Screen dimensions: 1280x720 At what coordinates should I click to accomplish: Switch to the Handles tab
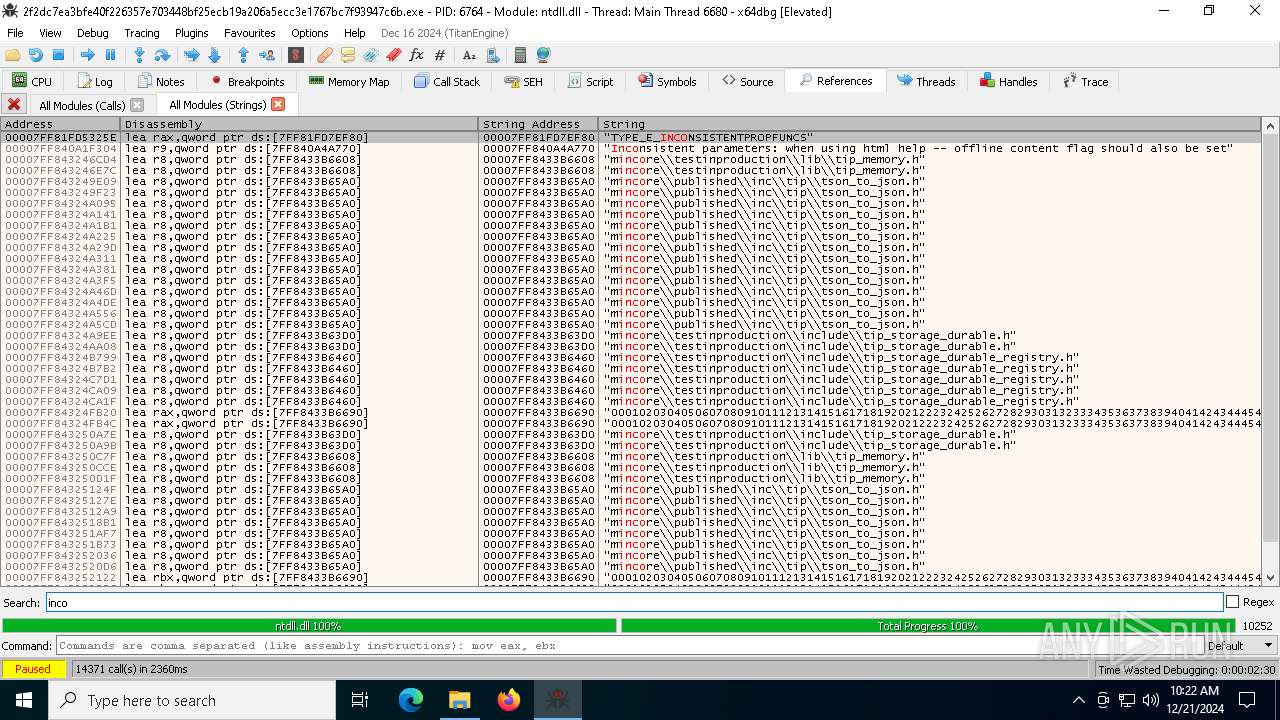pyautogui.click(x=1009, y=81)
